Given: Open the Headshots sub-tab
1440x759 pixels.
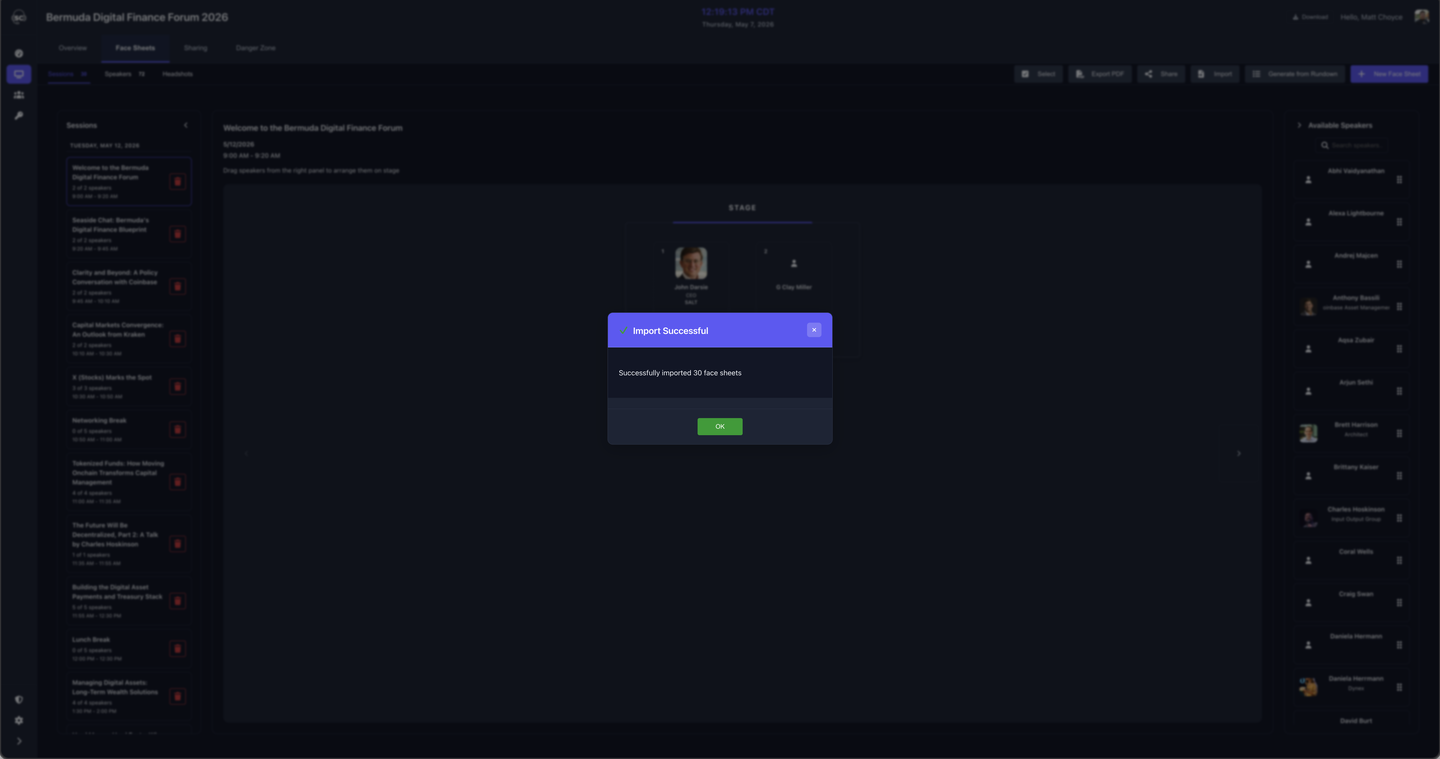Looking at the screenshot, I should tap(178, 74).
